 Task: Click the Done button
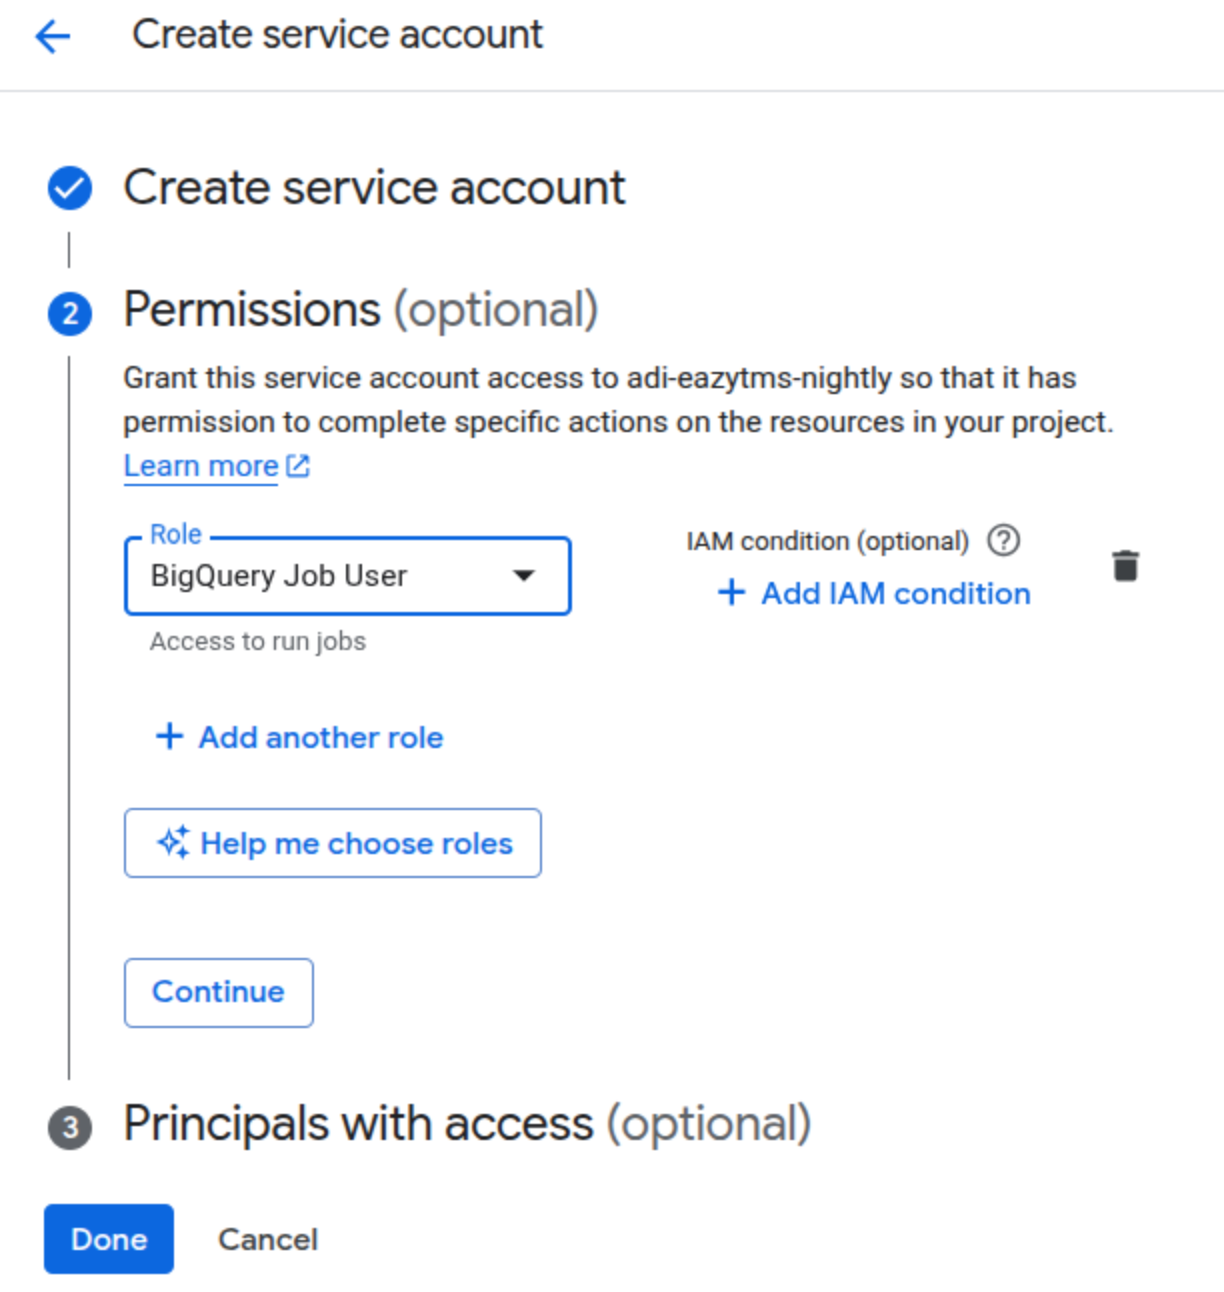pyautogui.click(x=109, y=1239)
